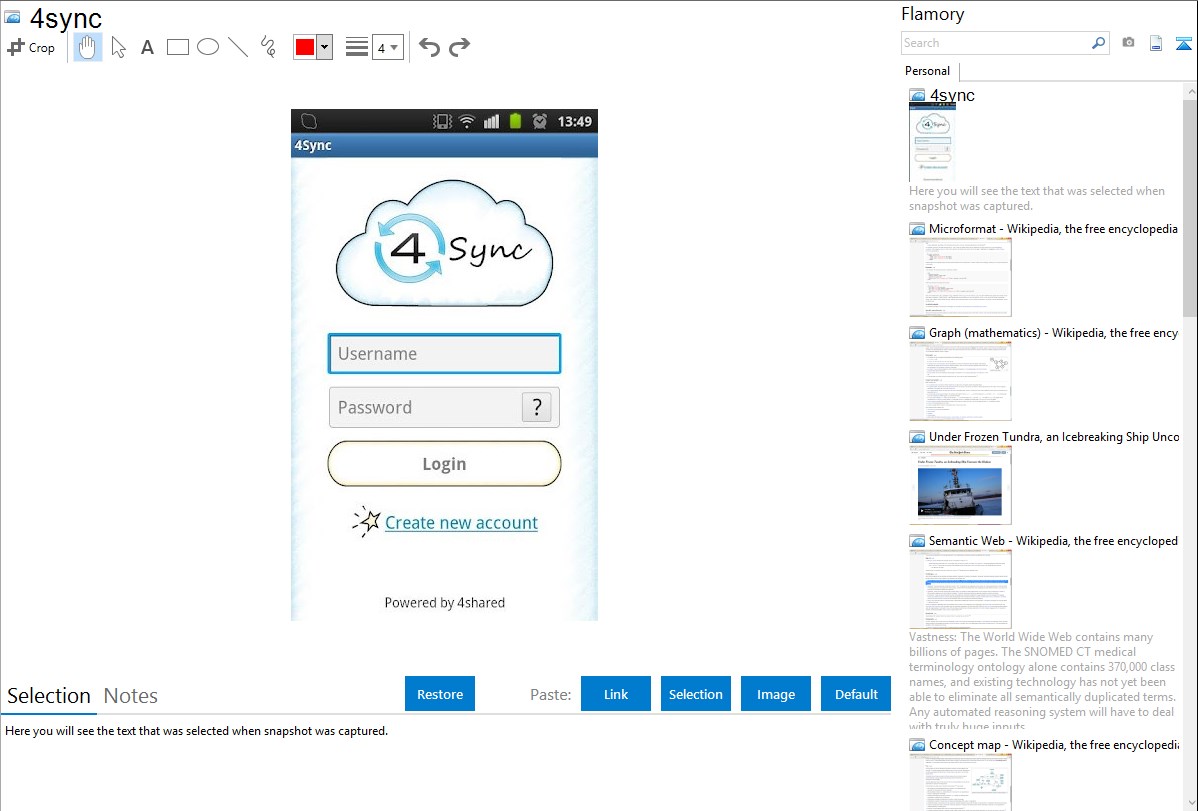Click the search magnifier icon
The width and height of the screenshot is (1198, 811).
(1099, 43)
